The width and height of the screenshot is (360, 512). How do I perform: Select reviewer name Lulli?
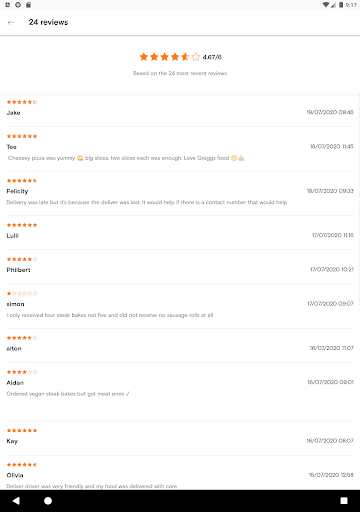(12, 236)
